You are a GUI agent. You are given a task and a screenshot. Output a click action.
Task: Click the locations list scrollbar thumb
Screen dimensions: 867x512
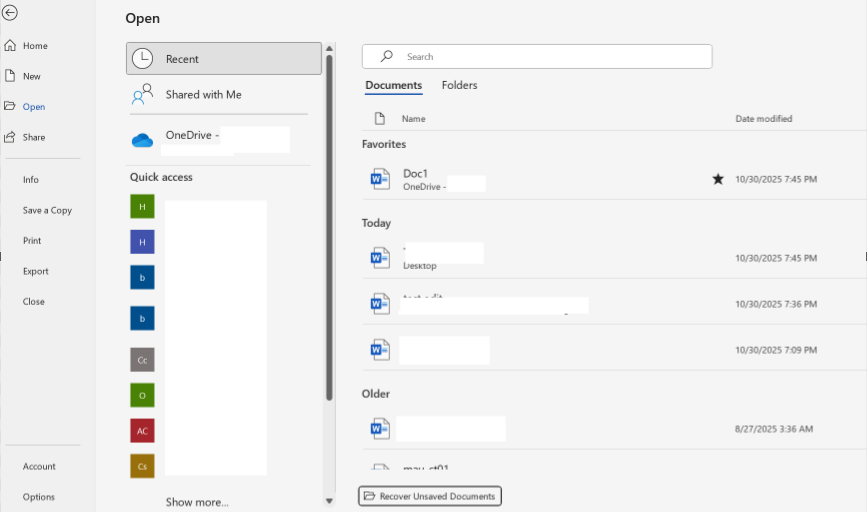pos(330,227)
